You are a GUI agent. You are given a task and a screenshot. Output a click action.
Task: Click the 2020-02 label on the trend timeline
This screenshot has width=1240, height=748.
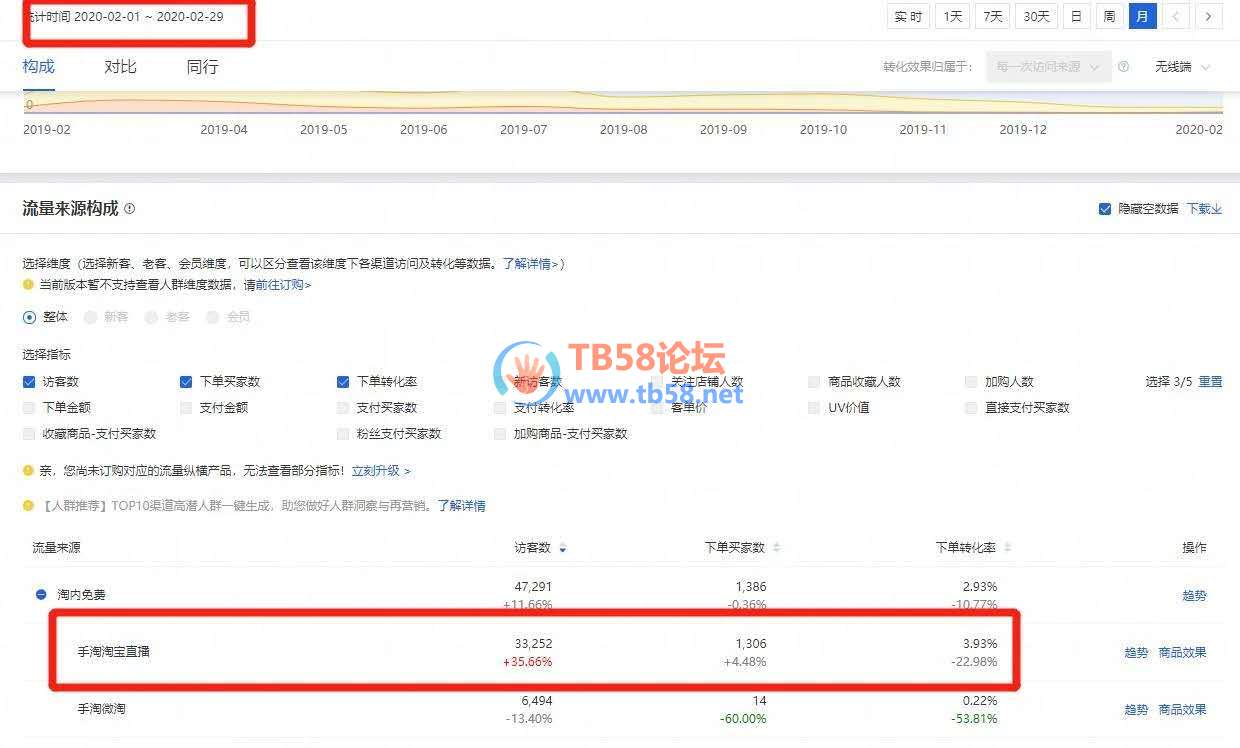point(1198,130)
